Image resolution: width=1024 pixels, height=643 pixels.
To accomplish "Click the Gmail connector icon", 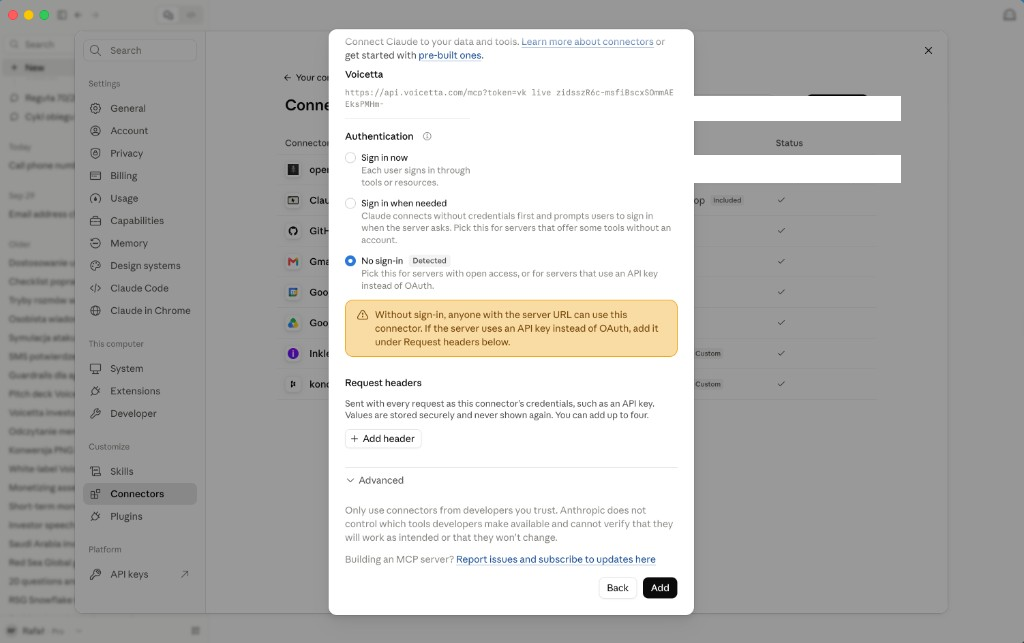I will (x=293, y=261).
